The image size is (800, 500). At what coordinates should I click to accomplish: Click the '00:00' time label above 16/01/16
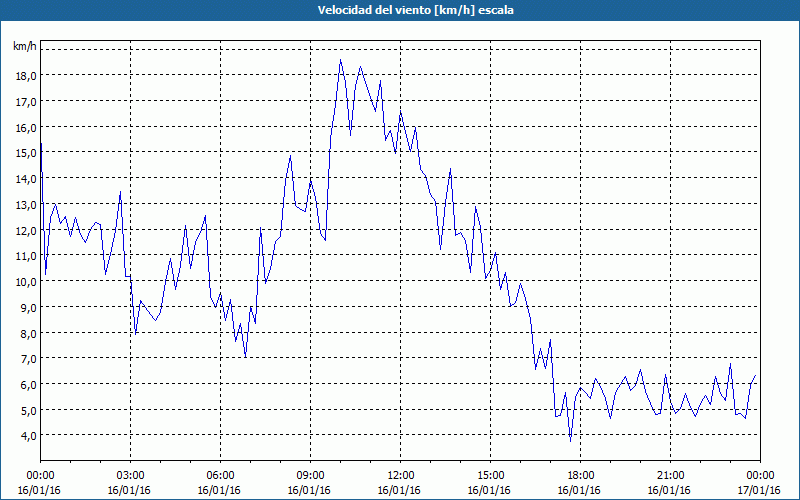[40, 476]
